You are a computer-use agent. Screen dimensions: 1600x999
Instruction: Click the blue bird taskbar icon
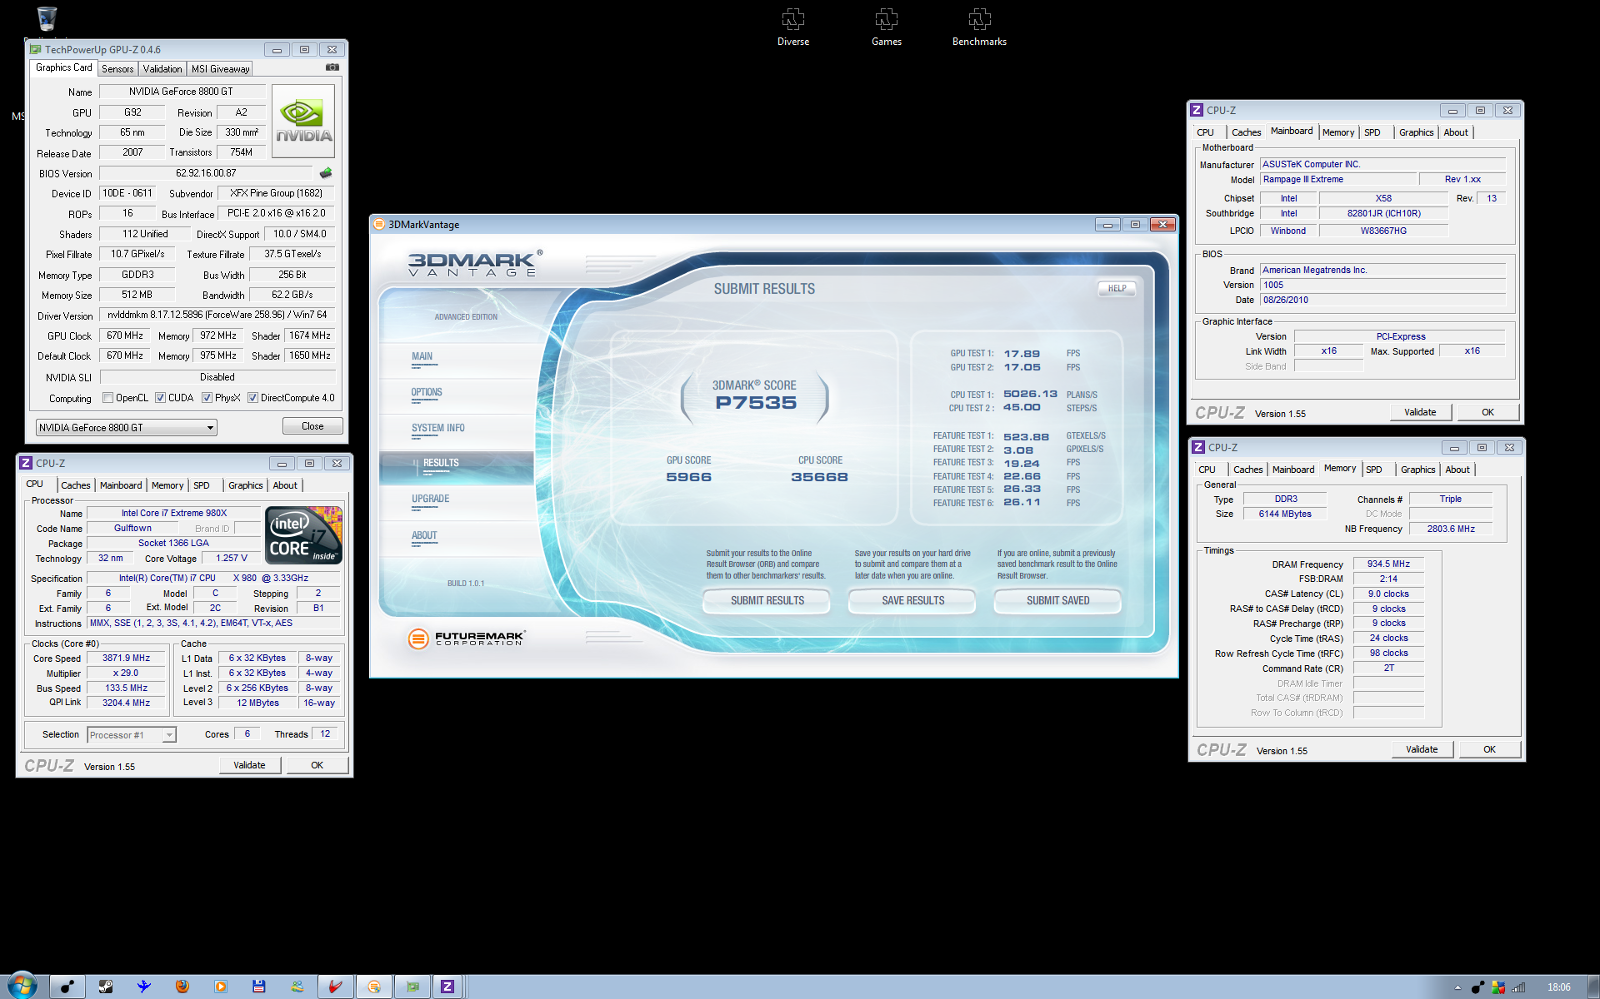tap(144, 986)
